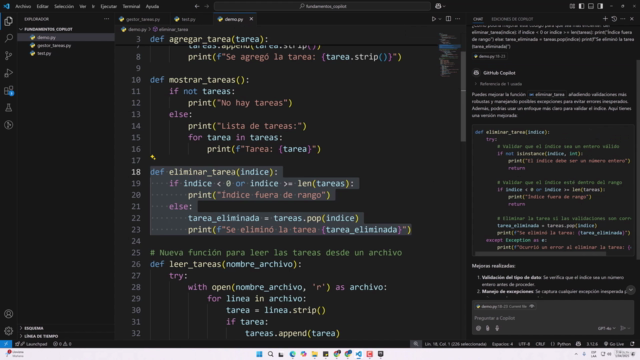Select the CHAT tab
The height and width of the screenshot is (360, 640).
click(478, 19)
